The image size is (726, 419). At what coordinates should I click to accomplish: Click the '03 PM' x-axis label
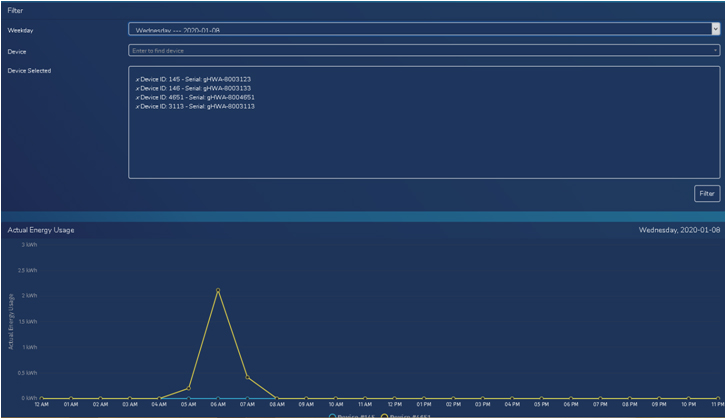pyautogui.click(x=482, y=404)
